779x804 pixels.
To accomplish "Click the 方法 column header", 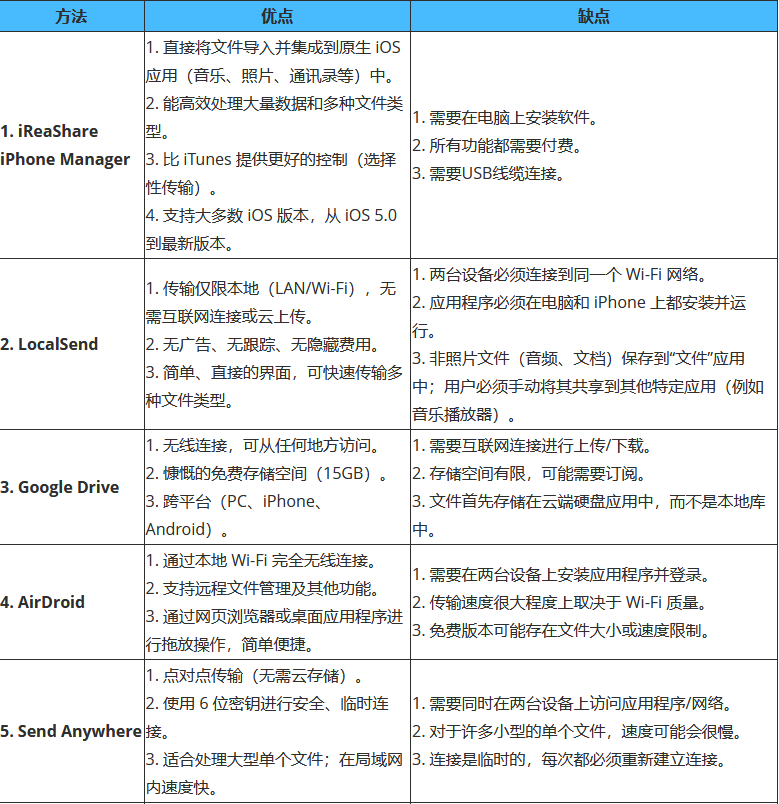I will pos(72,16).
